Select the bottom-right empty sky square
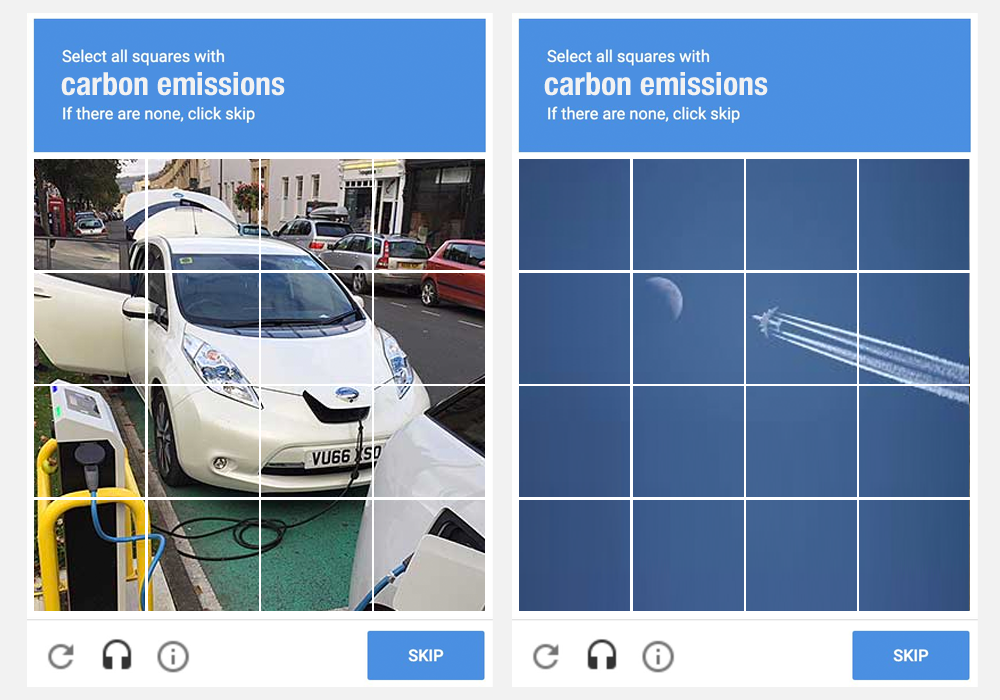 (x=914, y=555)
